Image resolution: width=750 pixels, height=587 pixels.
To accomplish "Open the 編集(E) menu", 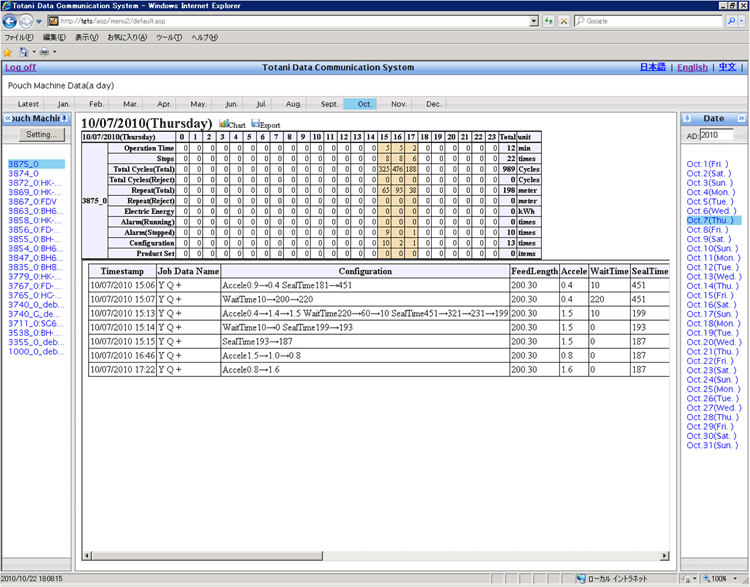I will pyautogui.click(x=54, y=37).
